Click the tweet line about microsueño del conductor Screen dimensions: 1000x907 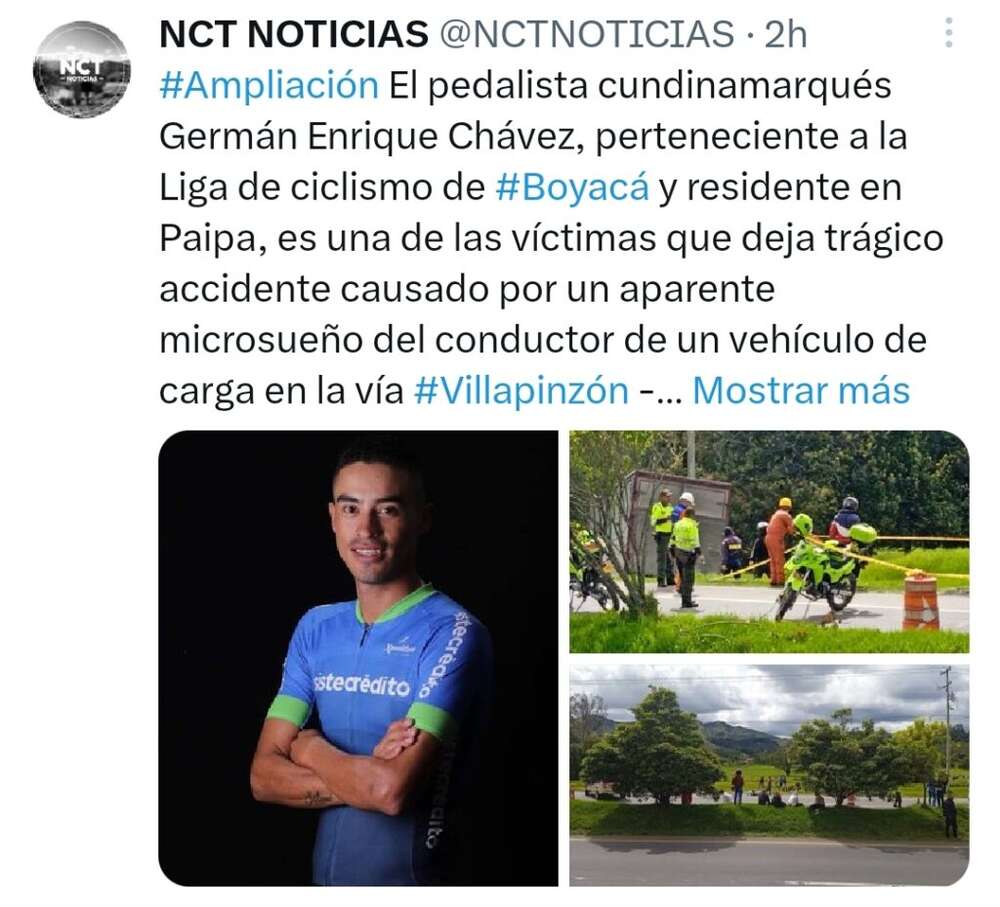click(543, 340)
